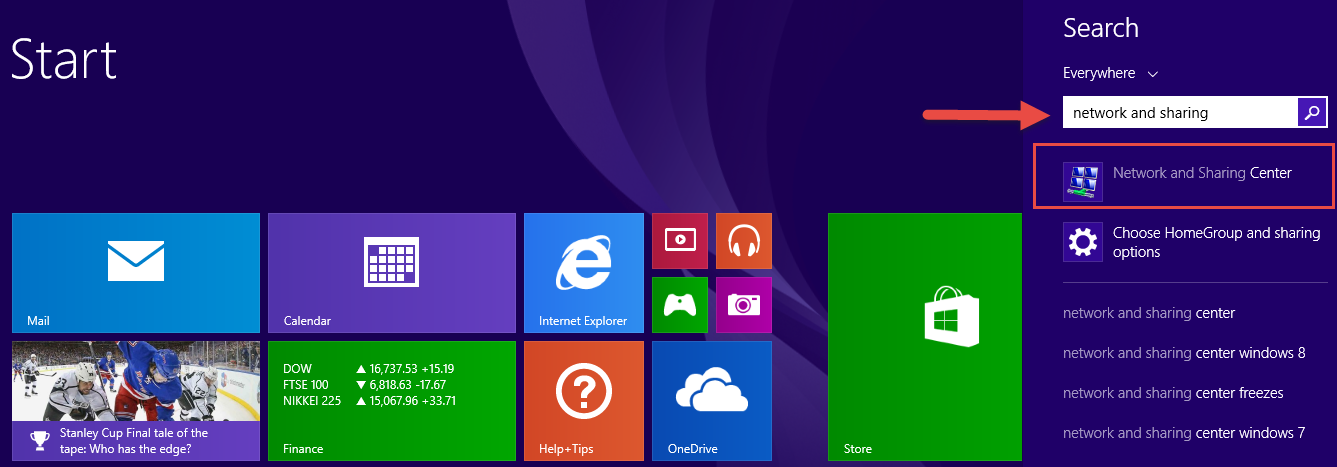Select suggestion 'network and sharing center windows 7'
1337x467 pixels.
pyautogui.click(x=1184, y=433)
